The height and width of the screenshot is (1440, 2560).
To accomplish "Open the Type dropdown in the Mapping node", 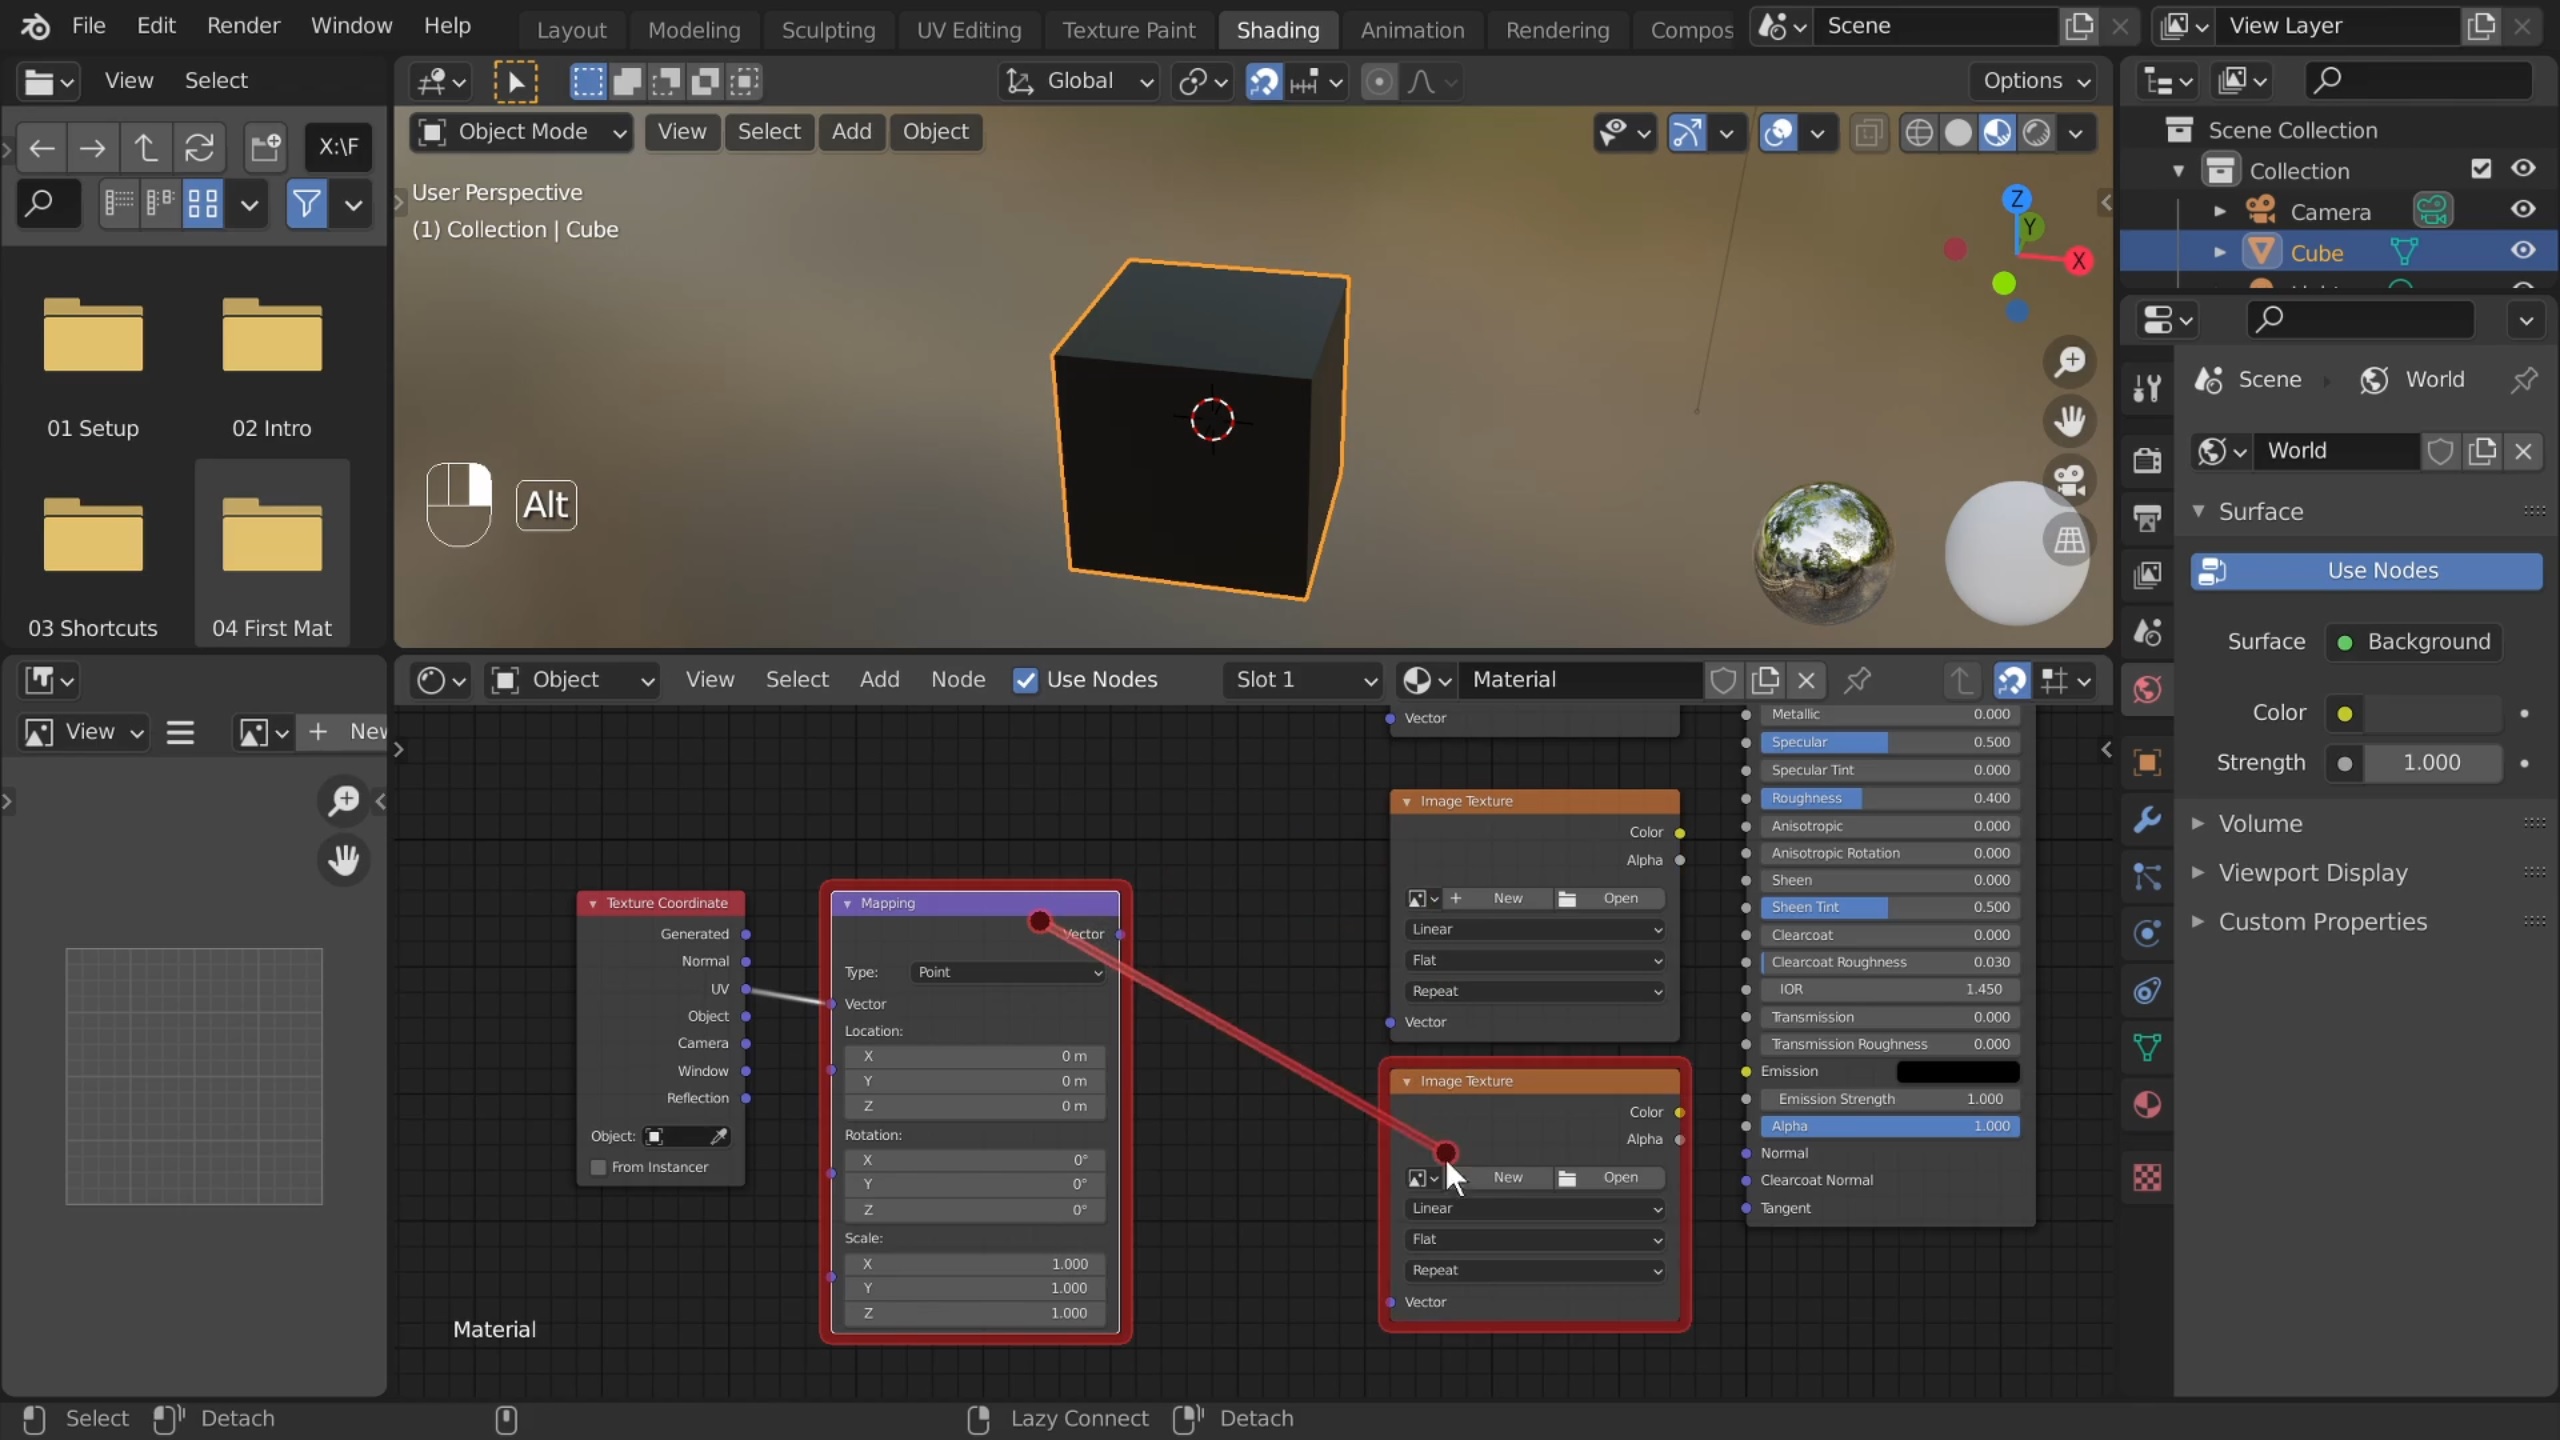I will (x=1007, y=972).
